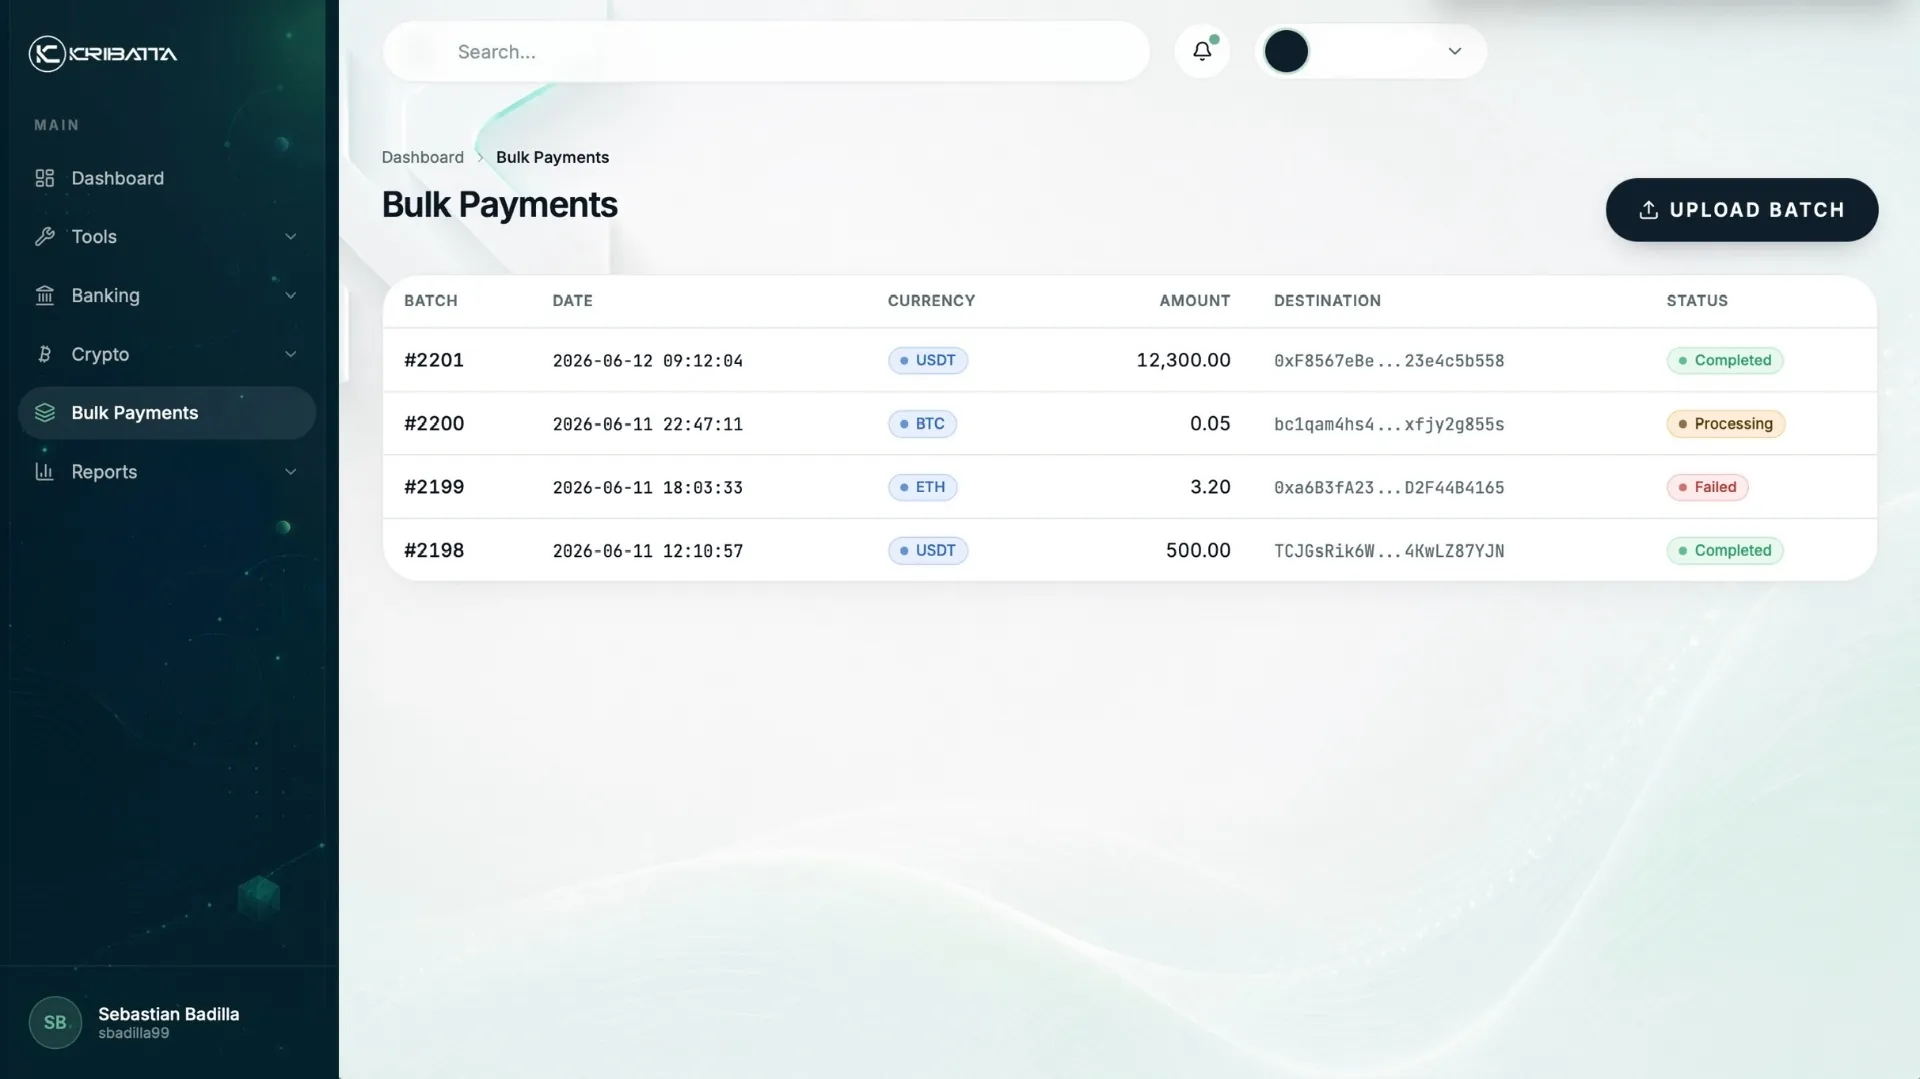Click the Upload Batch button
This screenshot has height=1079, width=1920.
[1742, 210]
